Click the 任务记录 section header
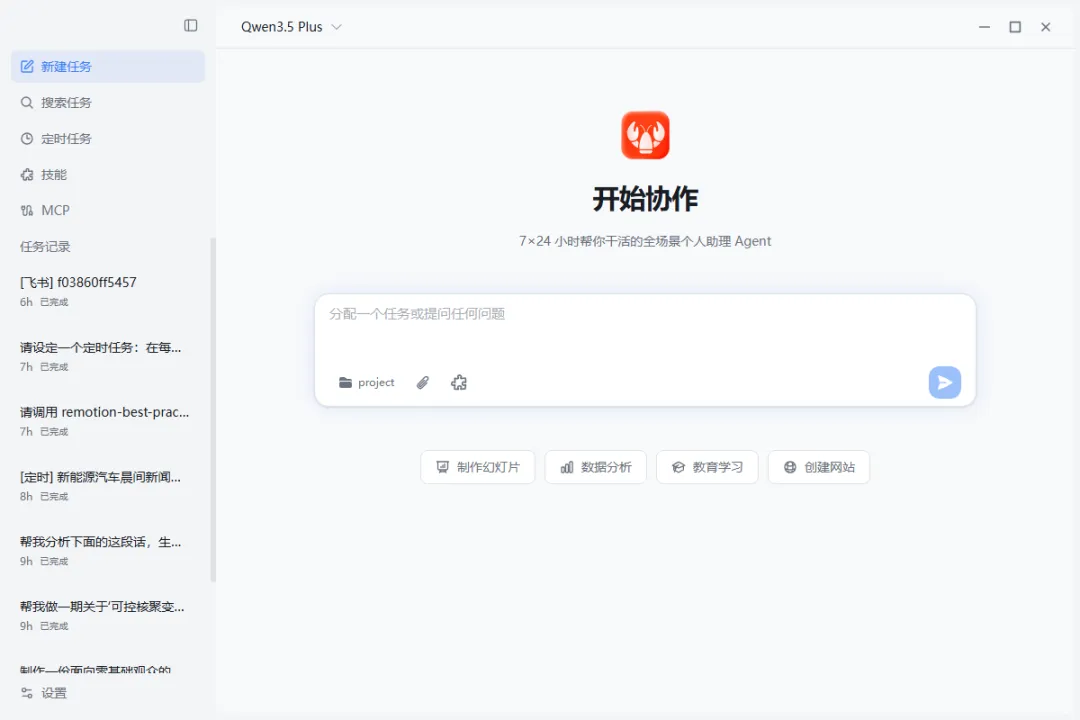 45,247
